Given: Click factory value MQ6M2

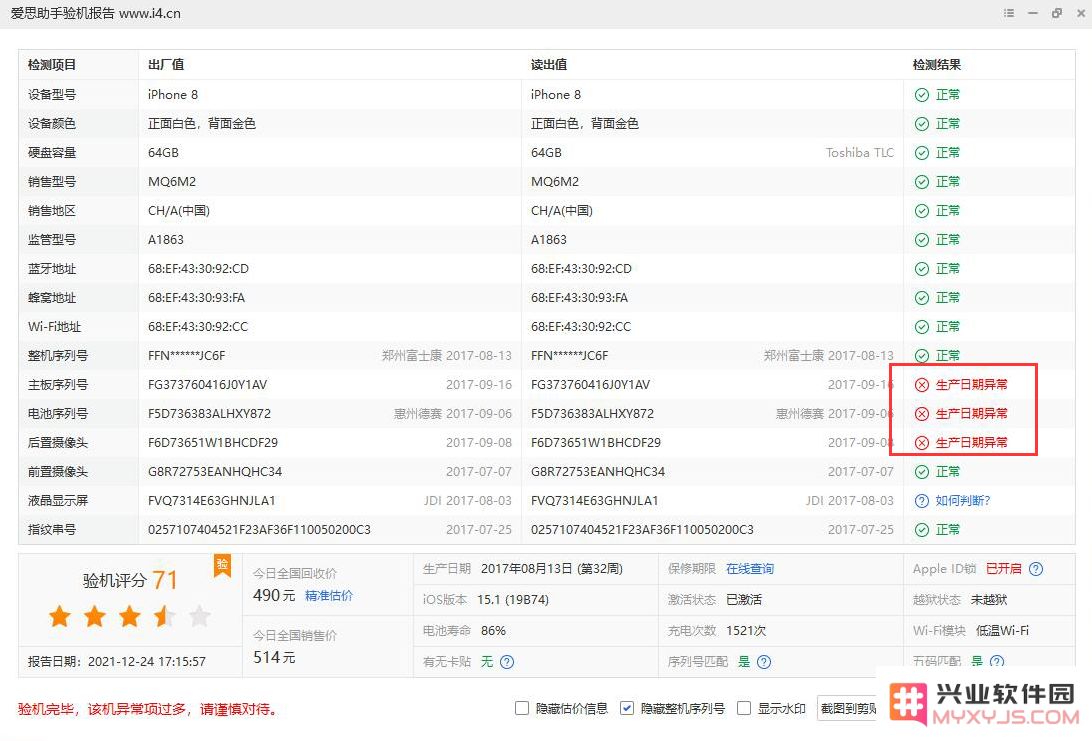Looking at the screenshot, I should click(x=172, y=182).
